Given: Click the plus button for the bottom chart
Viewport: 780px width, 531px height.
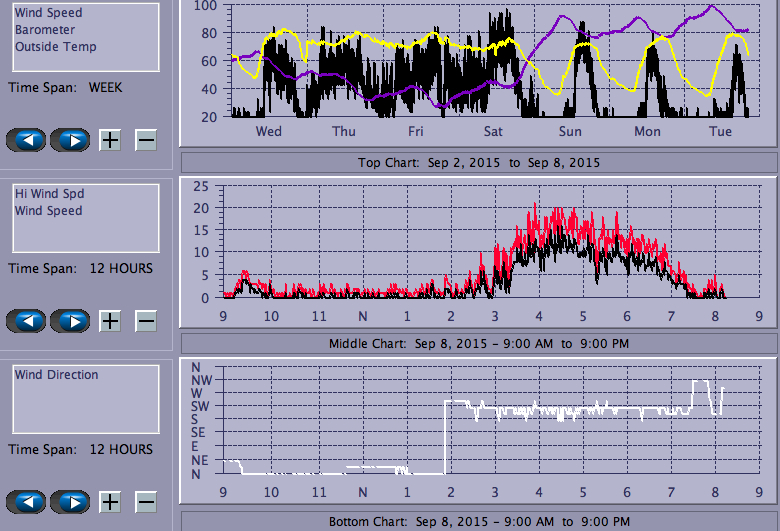Looking at the screenshot, I should tap(110, 502).
